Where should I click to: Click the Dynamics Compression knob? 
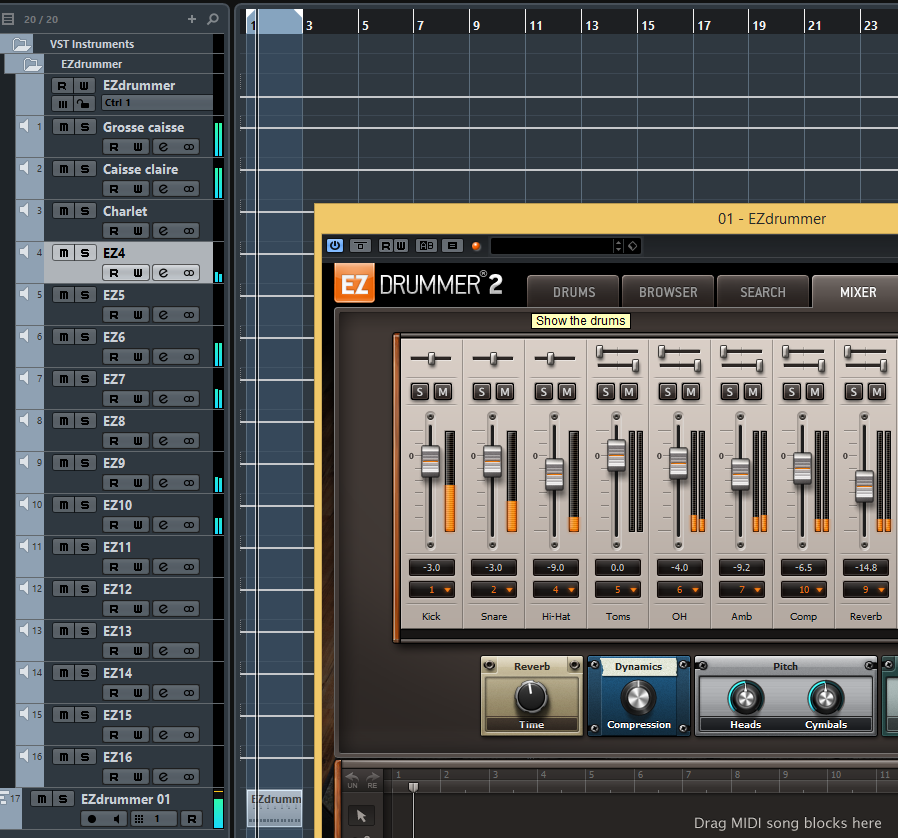pos(638,697)
